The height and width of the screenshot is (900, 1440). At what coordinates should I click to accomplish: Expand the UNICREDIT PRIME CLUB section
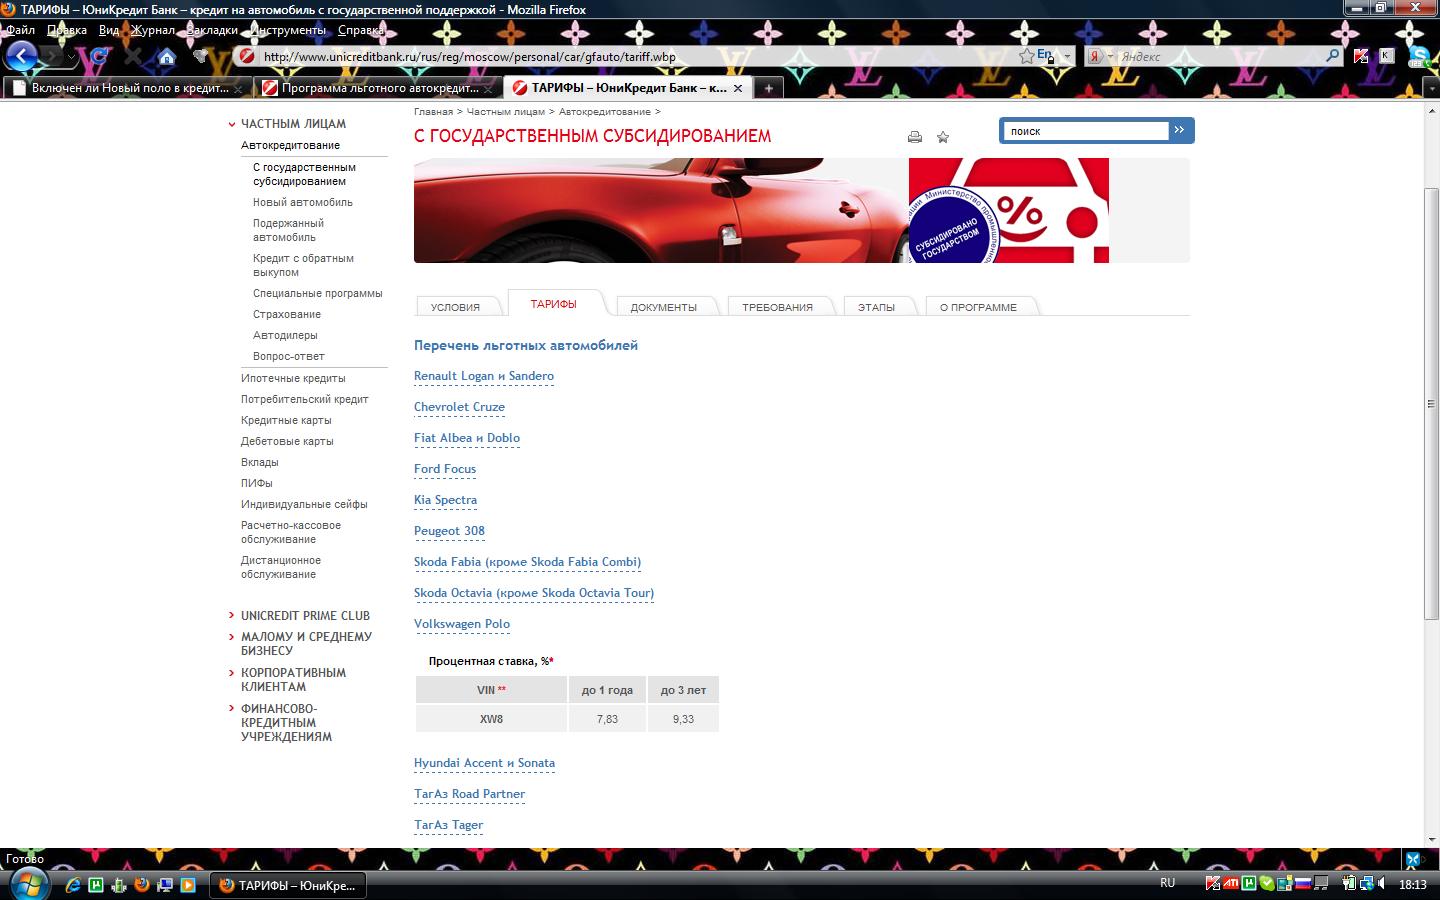click(305, 616)
